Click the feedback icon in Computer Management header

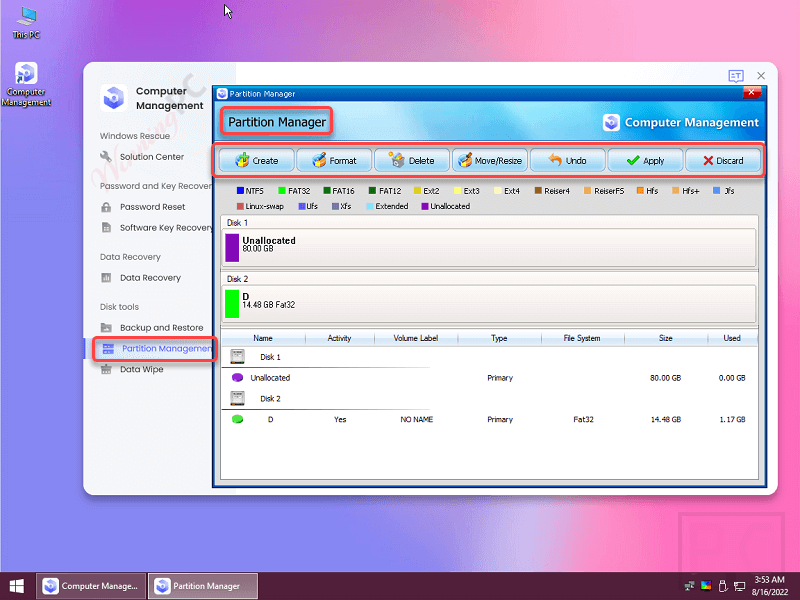coord(736,76)
